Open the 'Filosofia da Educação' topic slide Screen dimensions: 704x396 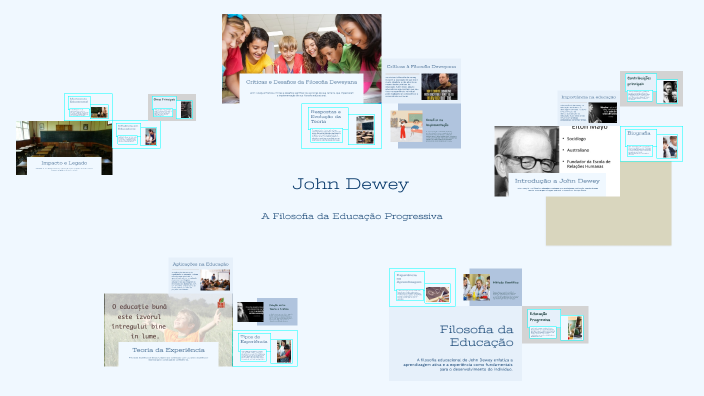click(455, 344)
